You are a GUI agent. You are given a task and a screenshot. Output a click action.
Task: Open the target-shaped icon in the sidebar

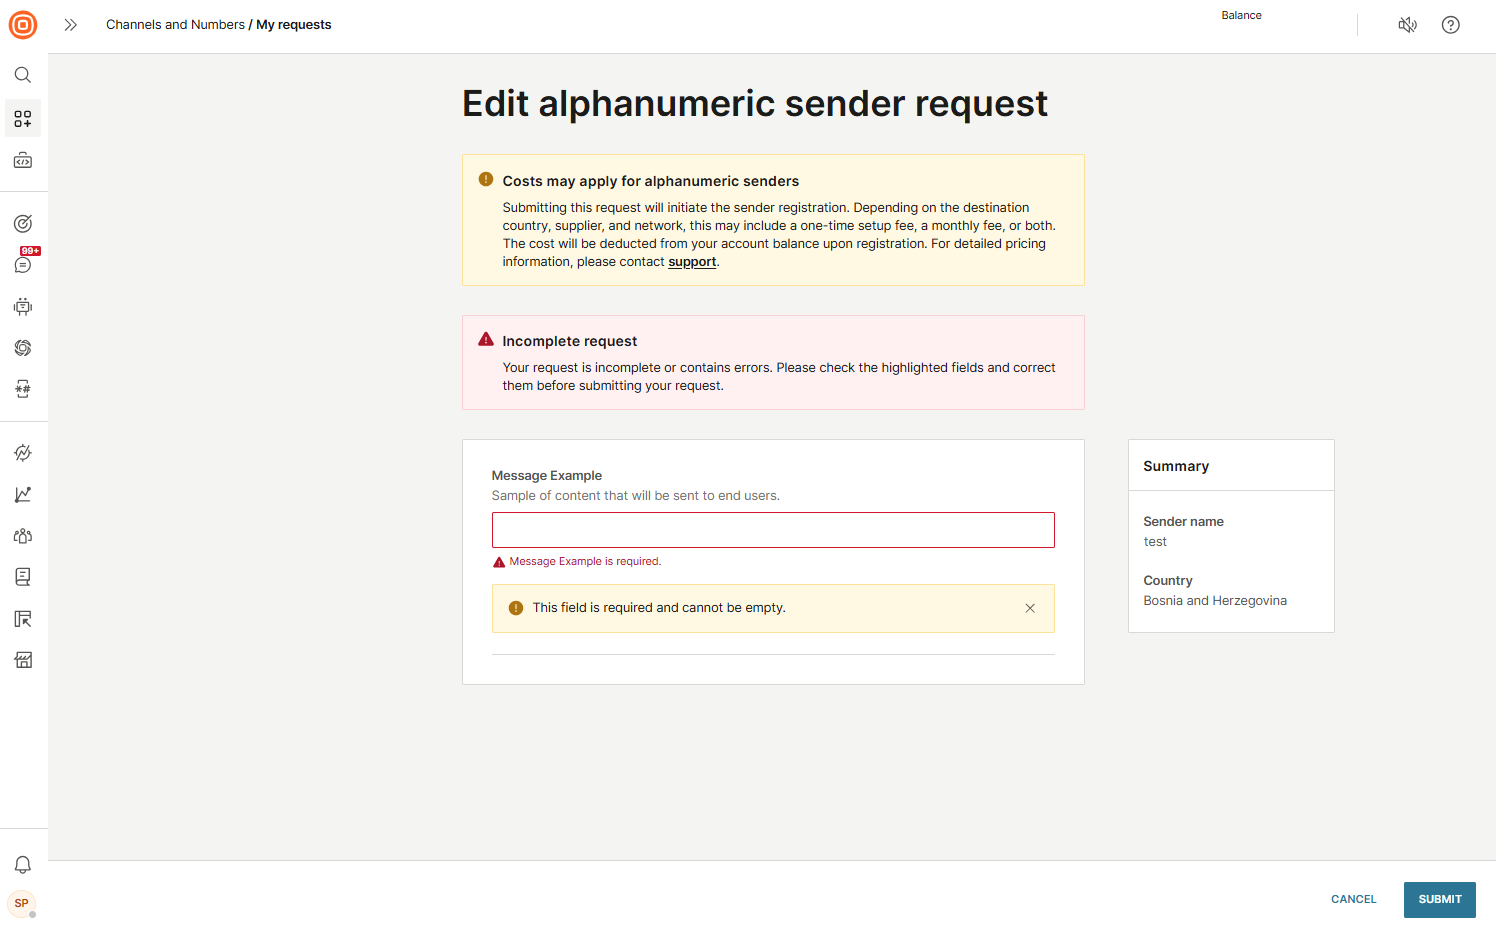point(23,224)
